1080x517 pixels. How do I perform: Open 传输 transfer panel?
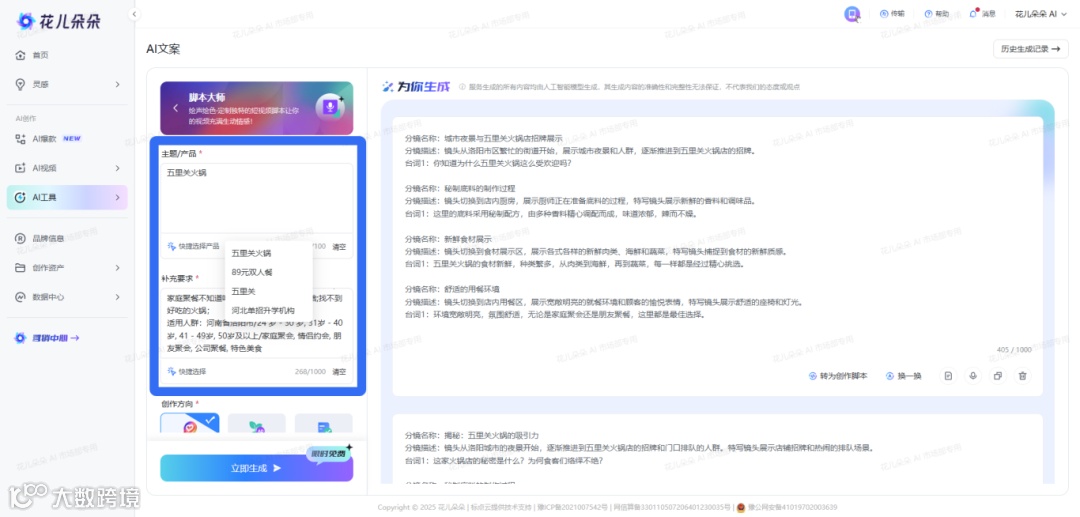pyautogui.click(x=892, y=14)
